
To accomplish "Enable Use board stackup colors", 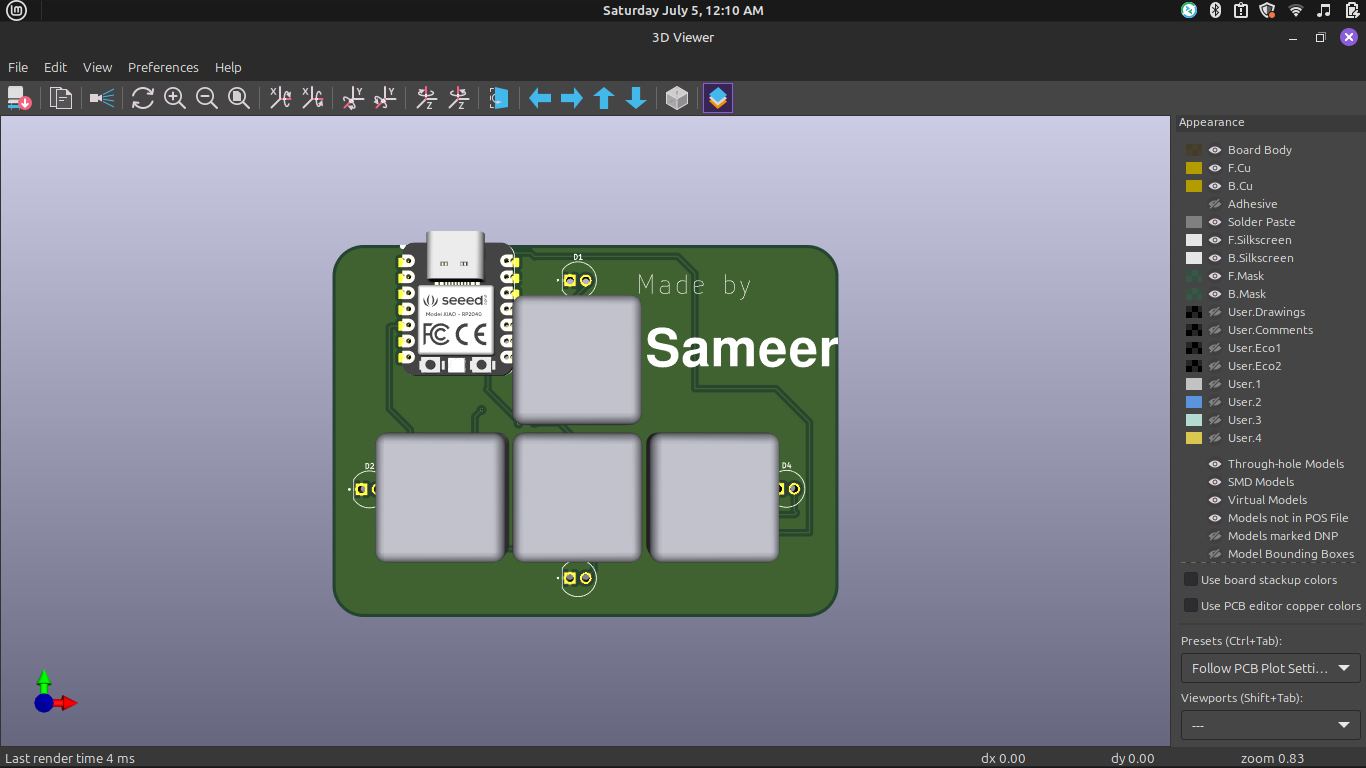I will click(1191, 580).
